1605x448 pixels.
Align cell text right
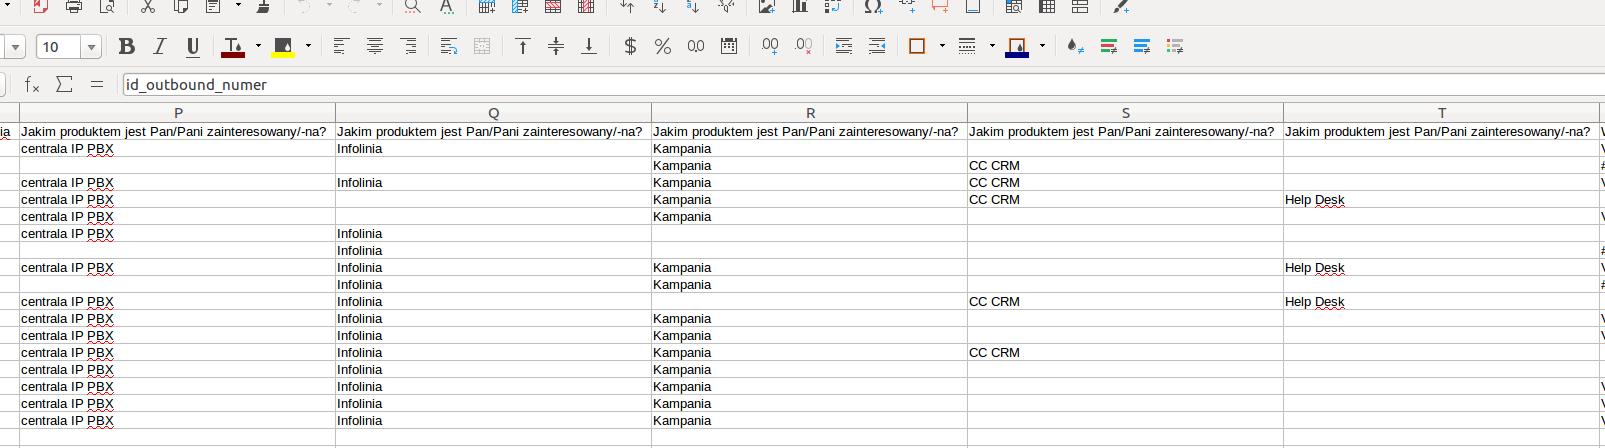408,46
